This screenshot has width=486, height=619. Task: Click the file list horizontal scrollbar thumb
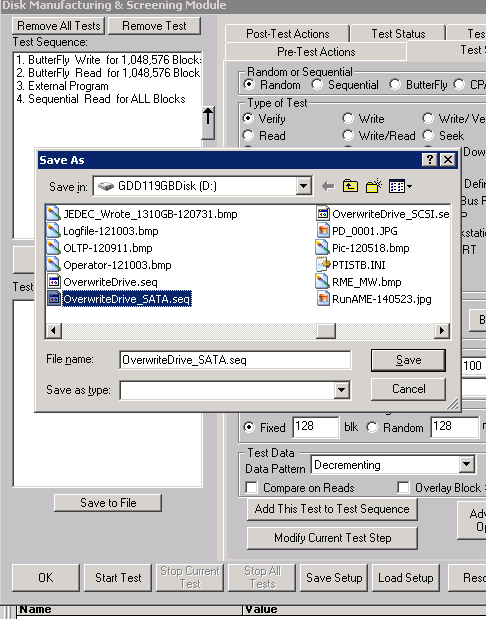coord(326,331)
